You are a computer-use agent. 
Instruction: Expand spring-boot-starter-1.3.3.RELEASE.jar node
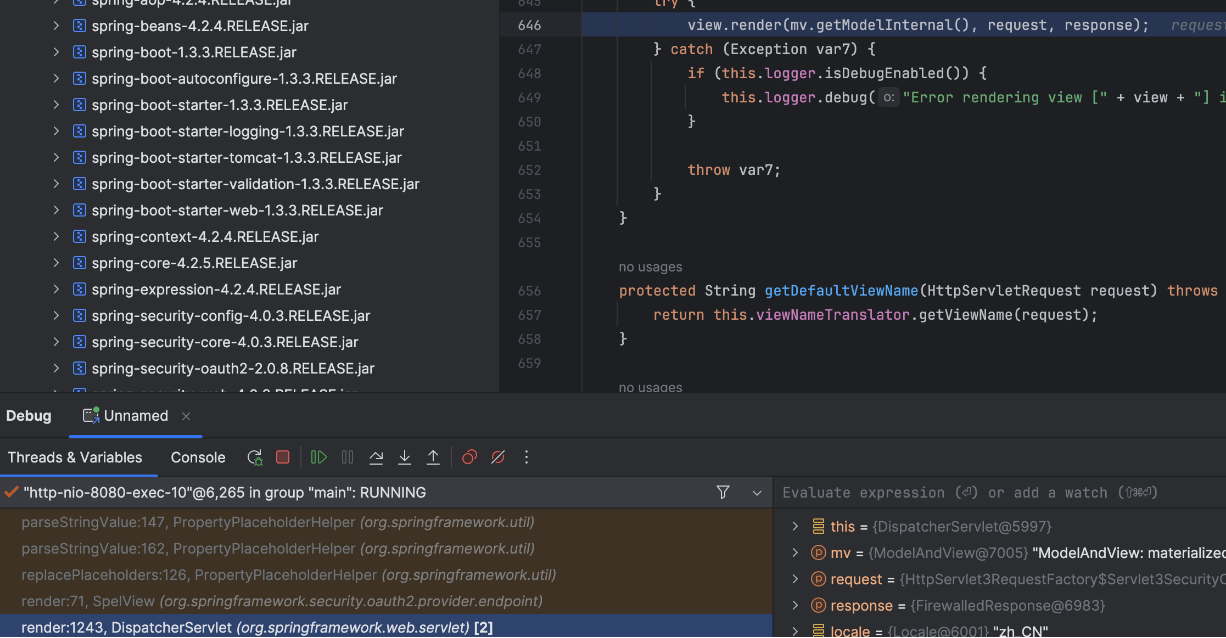coord(56,104)
